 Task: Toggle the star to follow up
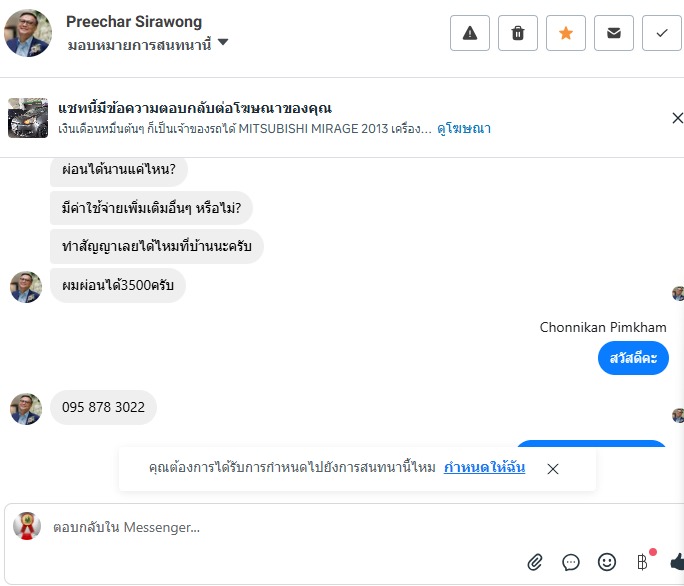(x=566, y=33)
